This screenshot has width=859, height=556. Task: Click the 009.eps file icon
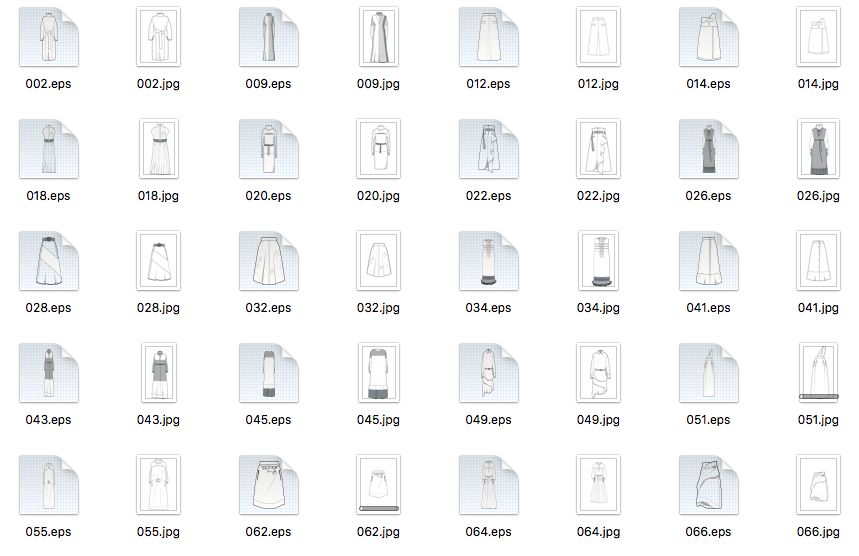269,37
